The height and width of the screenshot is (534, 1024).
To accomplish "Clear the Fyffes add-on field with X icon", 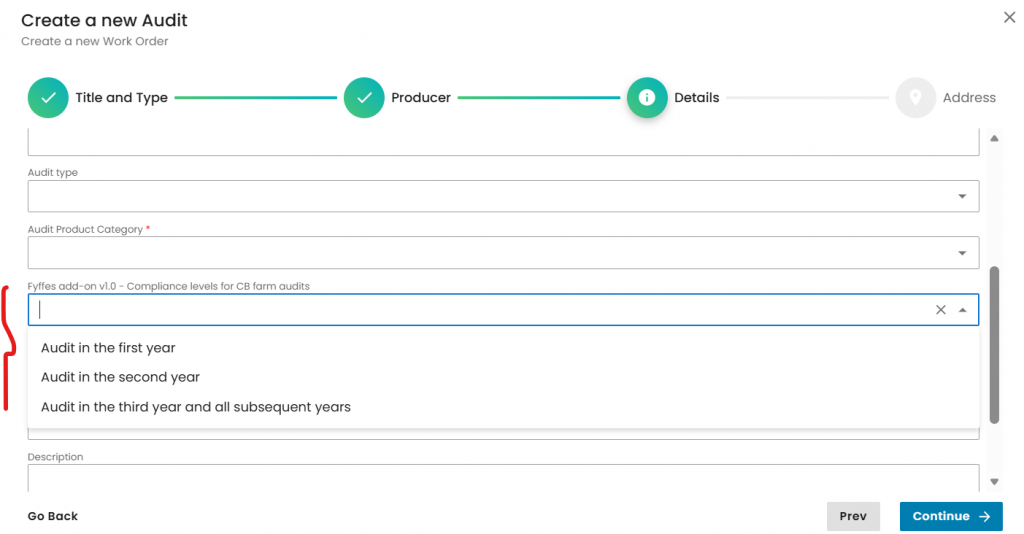I will 940,310.
